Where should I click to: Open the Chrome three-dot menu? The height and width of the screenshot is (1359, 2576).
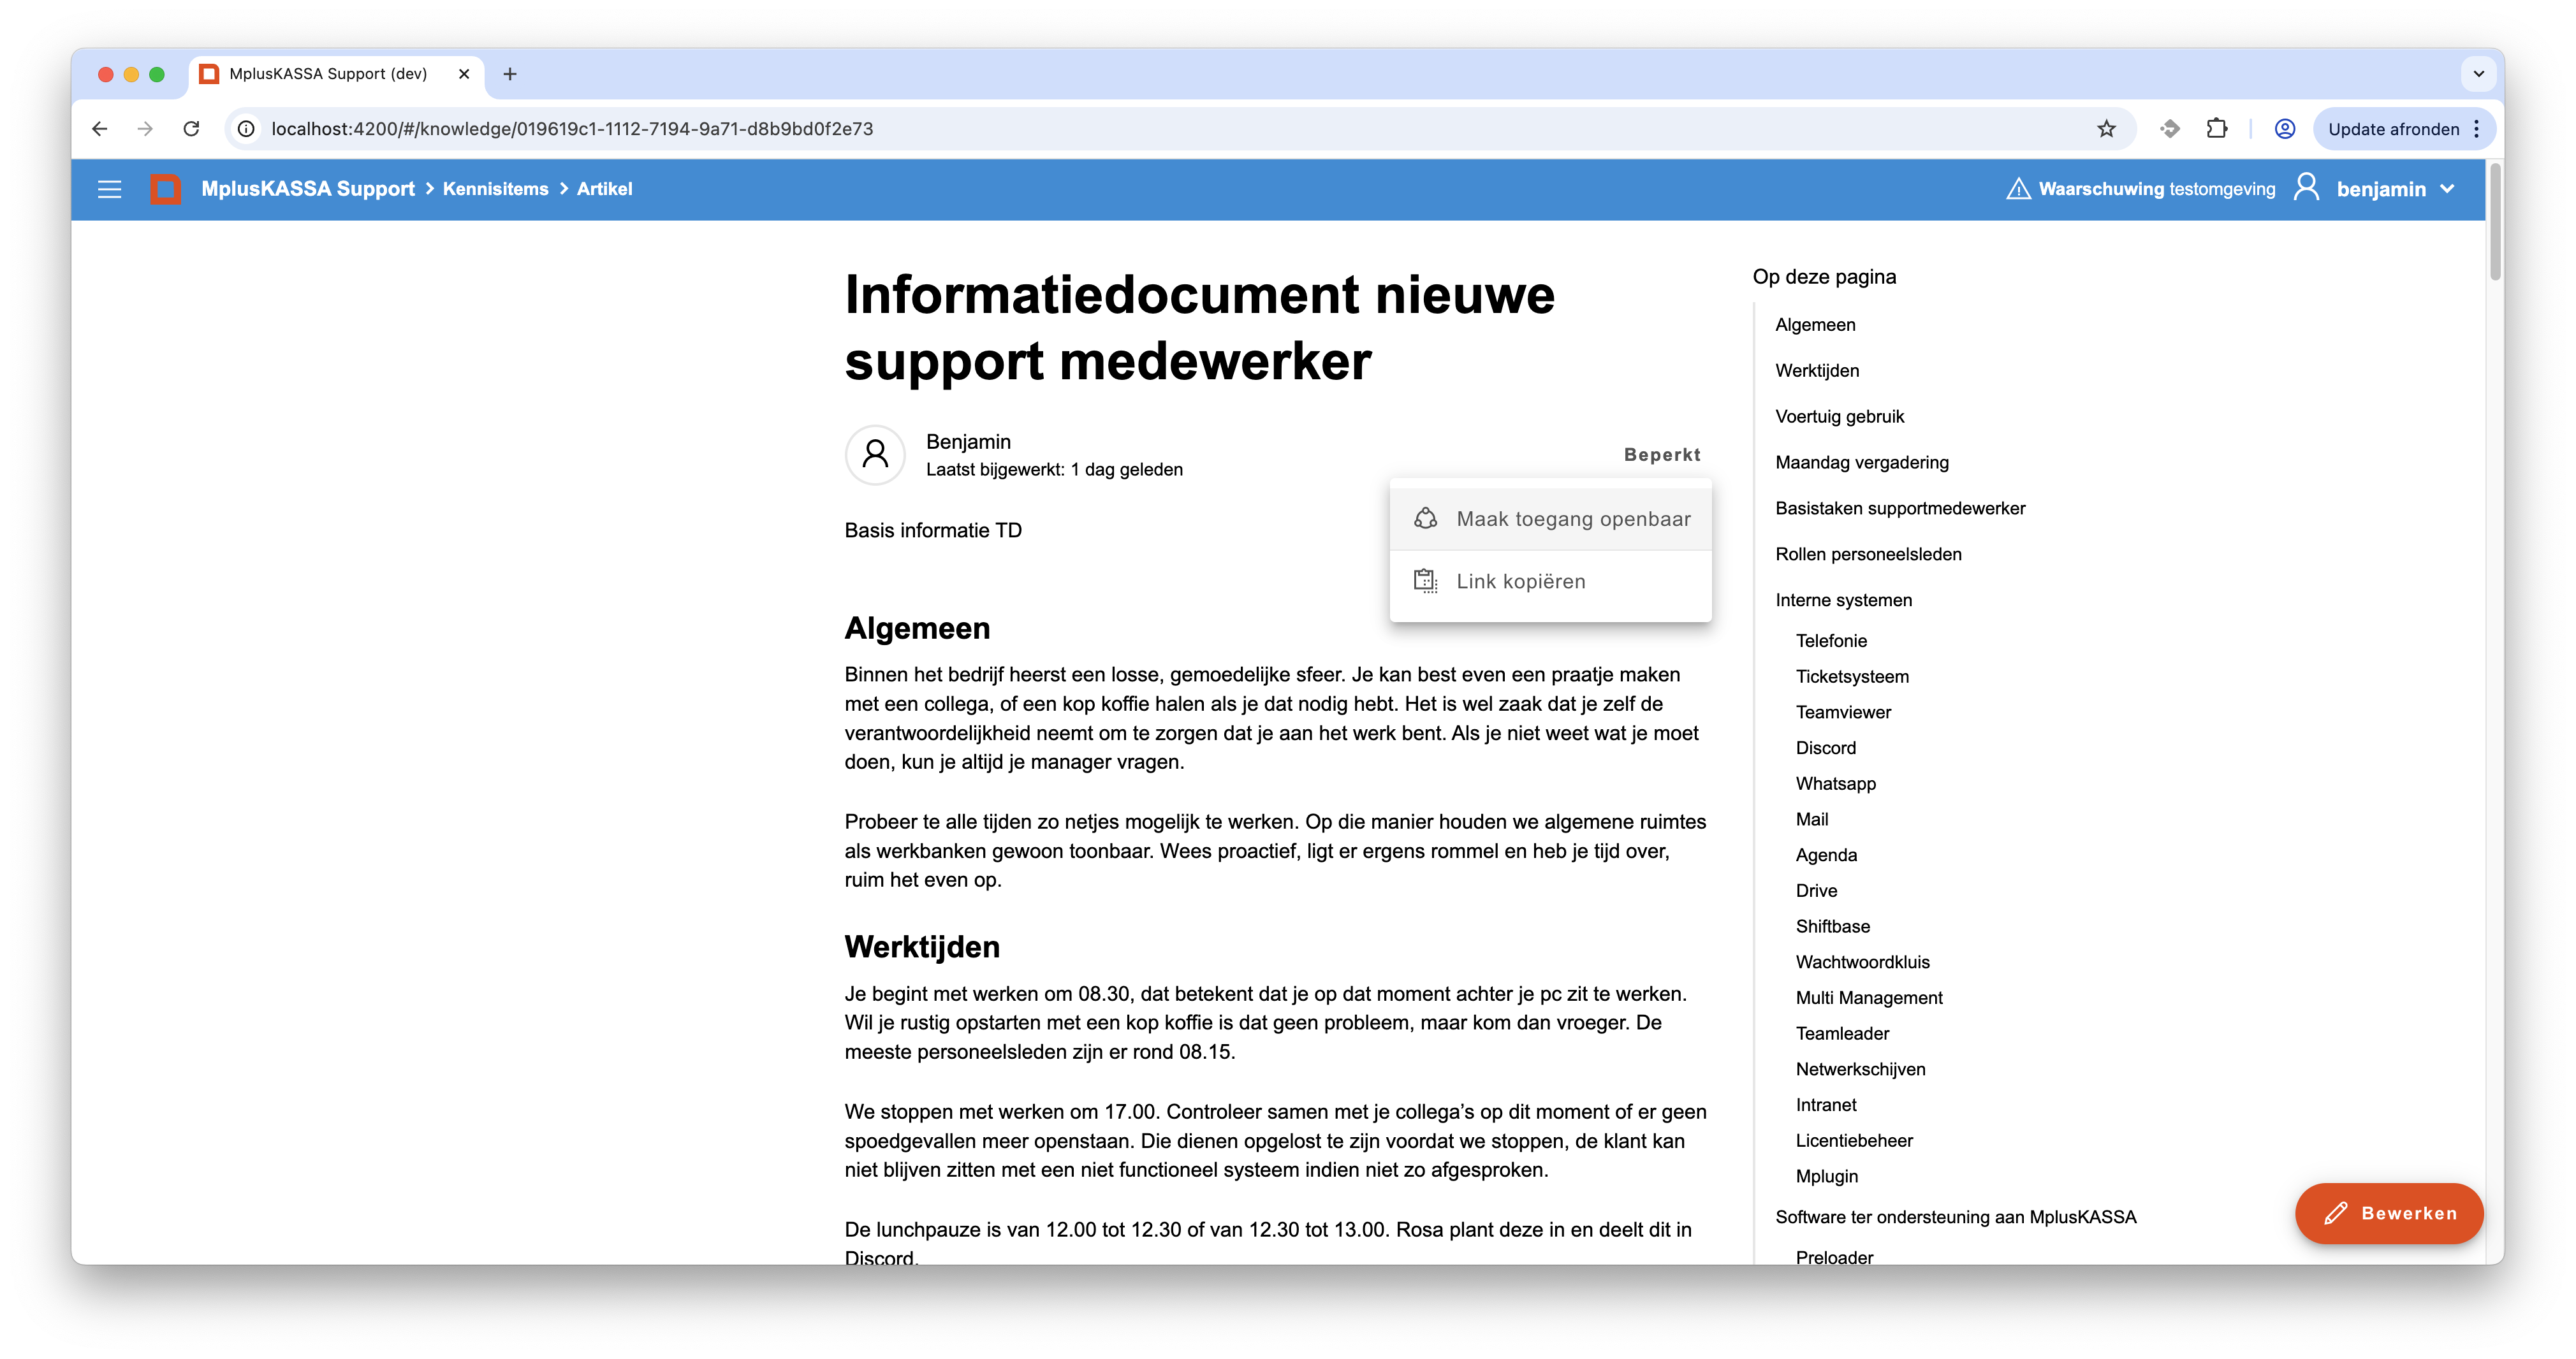(x=2477, y=129)
